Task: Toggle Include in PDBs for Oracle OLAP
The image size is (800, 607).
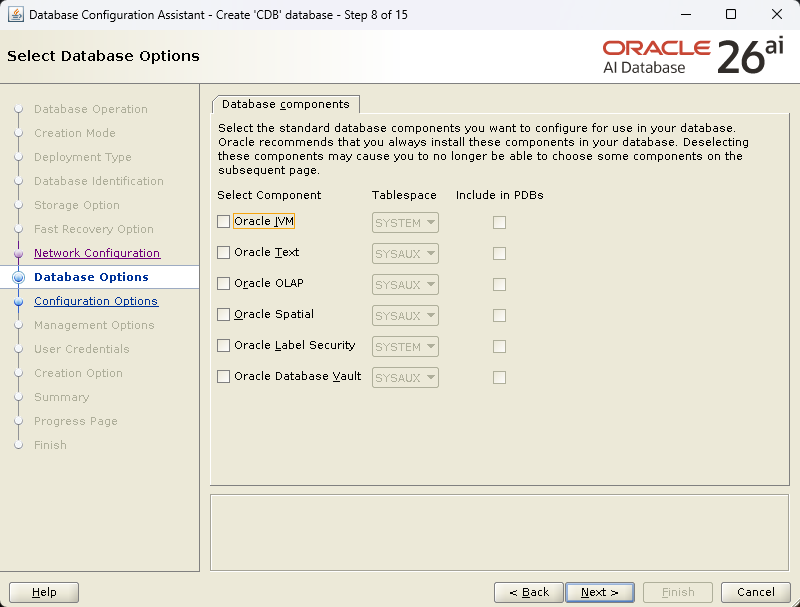Action: point(499,285)
